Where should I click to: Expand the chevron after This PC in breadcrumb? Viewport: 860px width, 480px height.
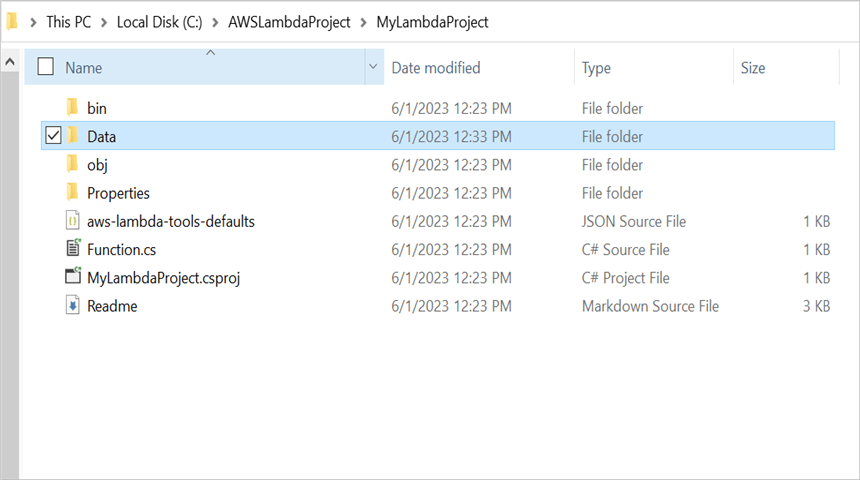[x=104, y=22]
